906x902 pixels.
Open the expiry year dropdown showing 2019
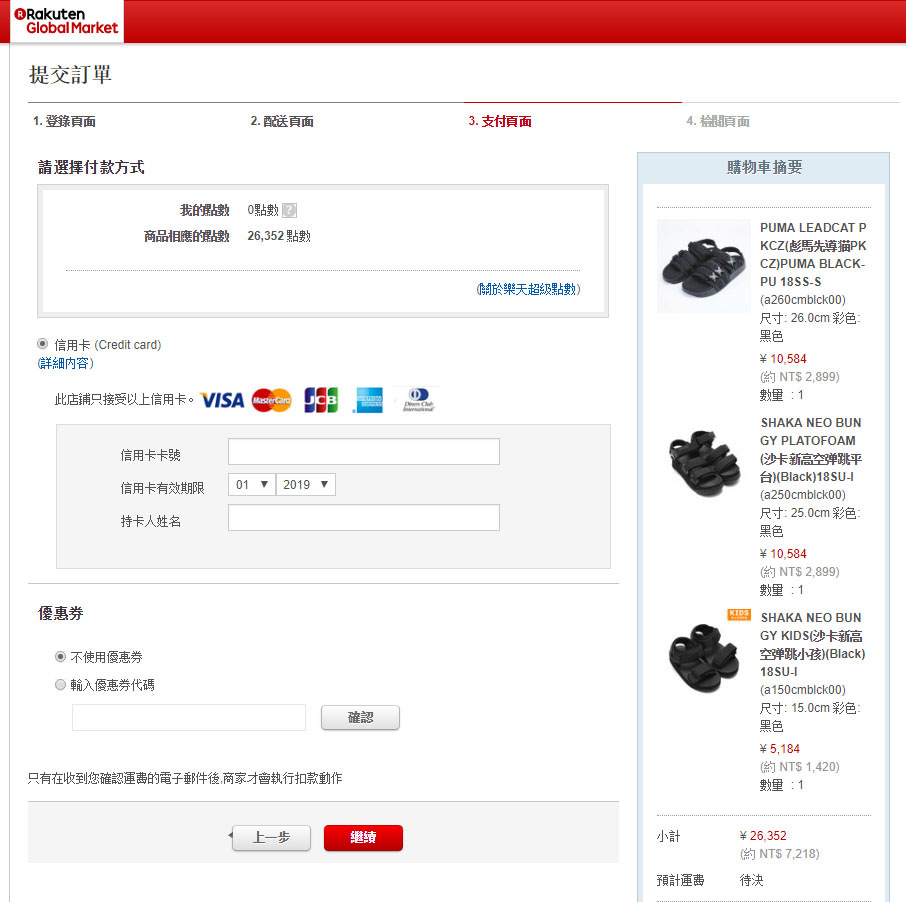click(306, 485)
